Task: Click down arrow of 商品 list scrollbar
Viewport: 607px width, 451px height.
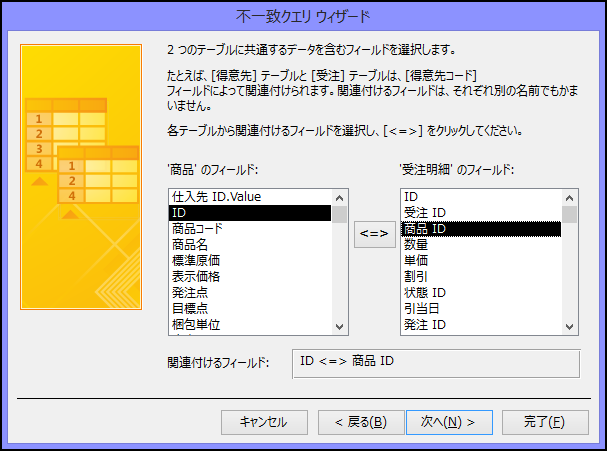Action: click(340, 326)
